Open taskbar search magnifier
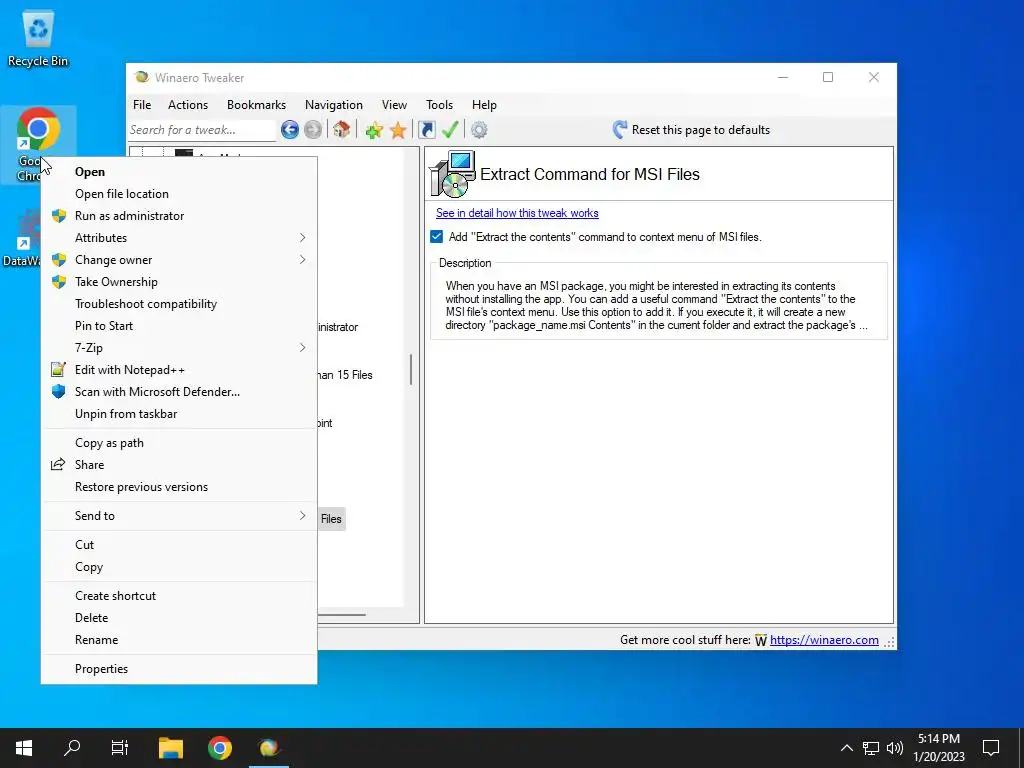The image size is (1024, 768). 72,748
